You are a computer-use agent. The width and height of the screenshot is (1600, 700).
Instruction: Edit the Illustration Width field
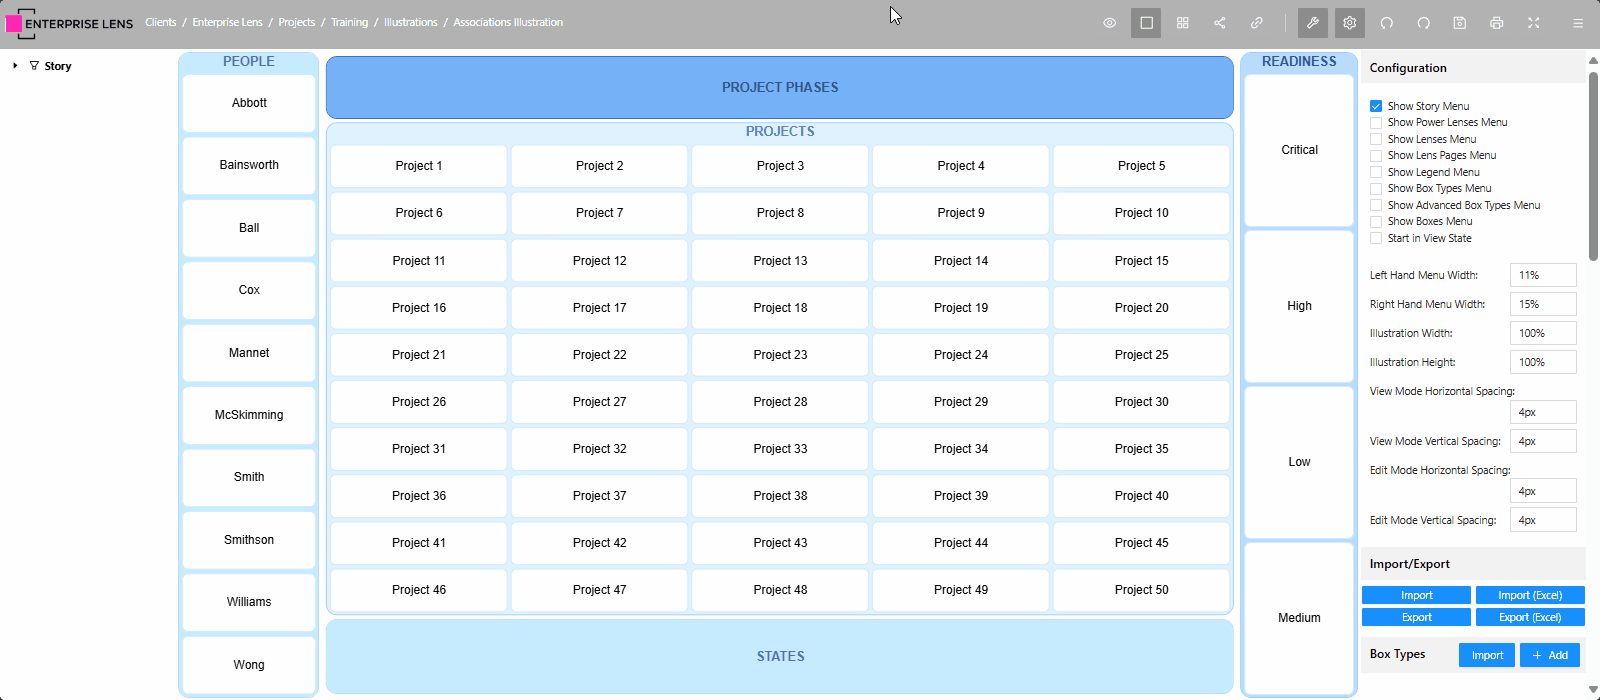tap(1543, 333)
